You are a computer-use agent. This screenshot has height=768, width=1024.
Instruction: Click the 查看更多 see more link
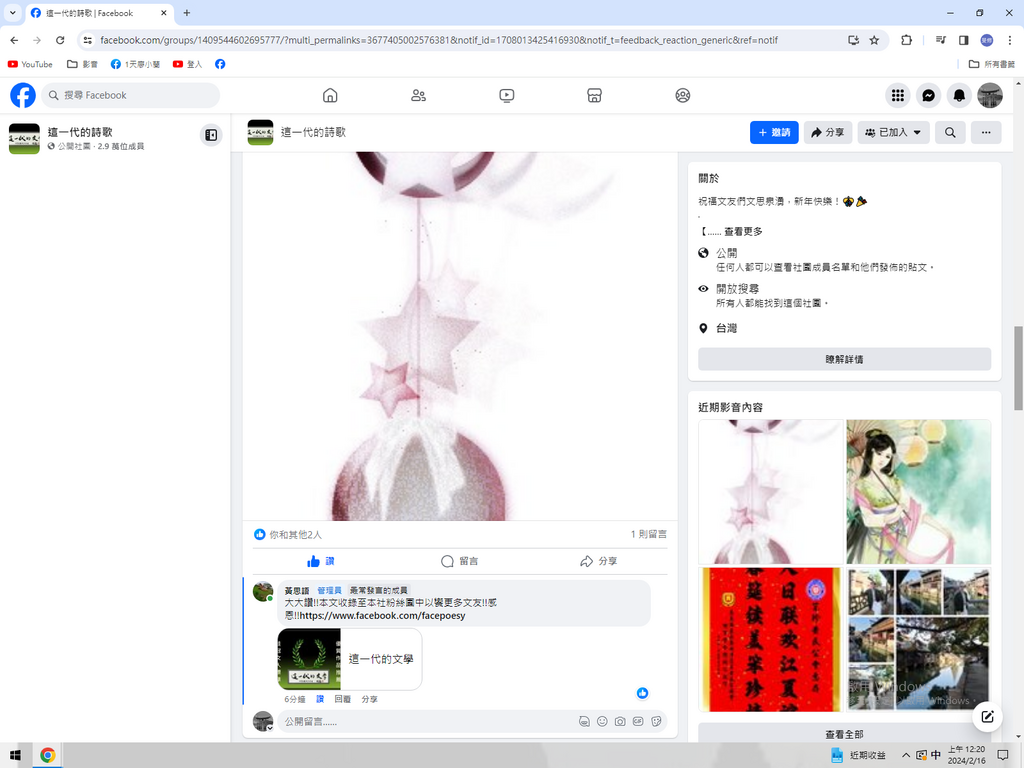[742, 231]
